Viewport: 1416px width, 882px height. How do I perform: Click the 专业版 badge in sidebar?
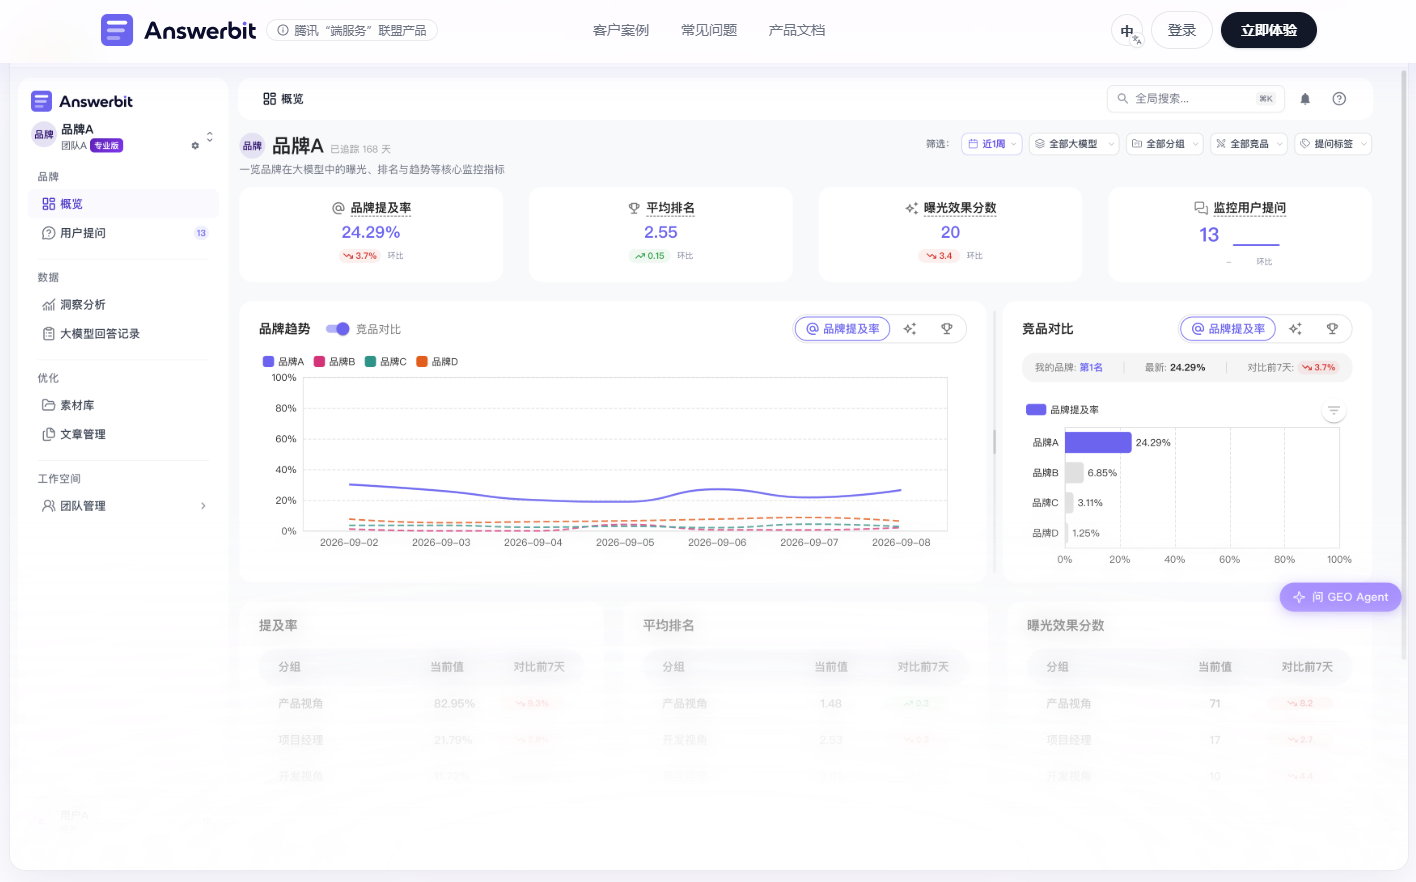[106, 146]
